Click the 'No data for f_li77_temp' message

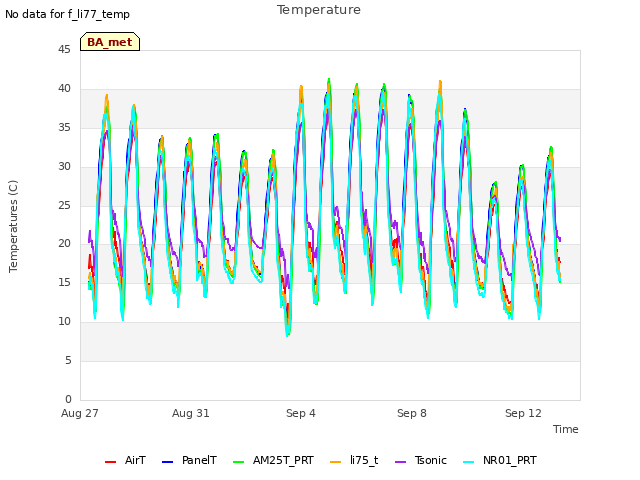pos(67,14)
